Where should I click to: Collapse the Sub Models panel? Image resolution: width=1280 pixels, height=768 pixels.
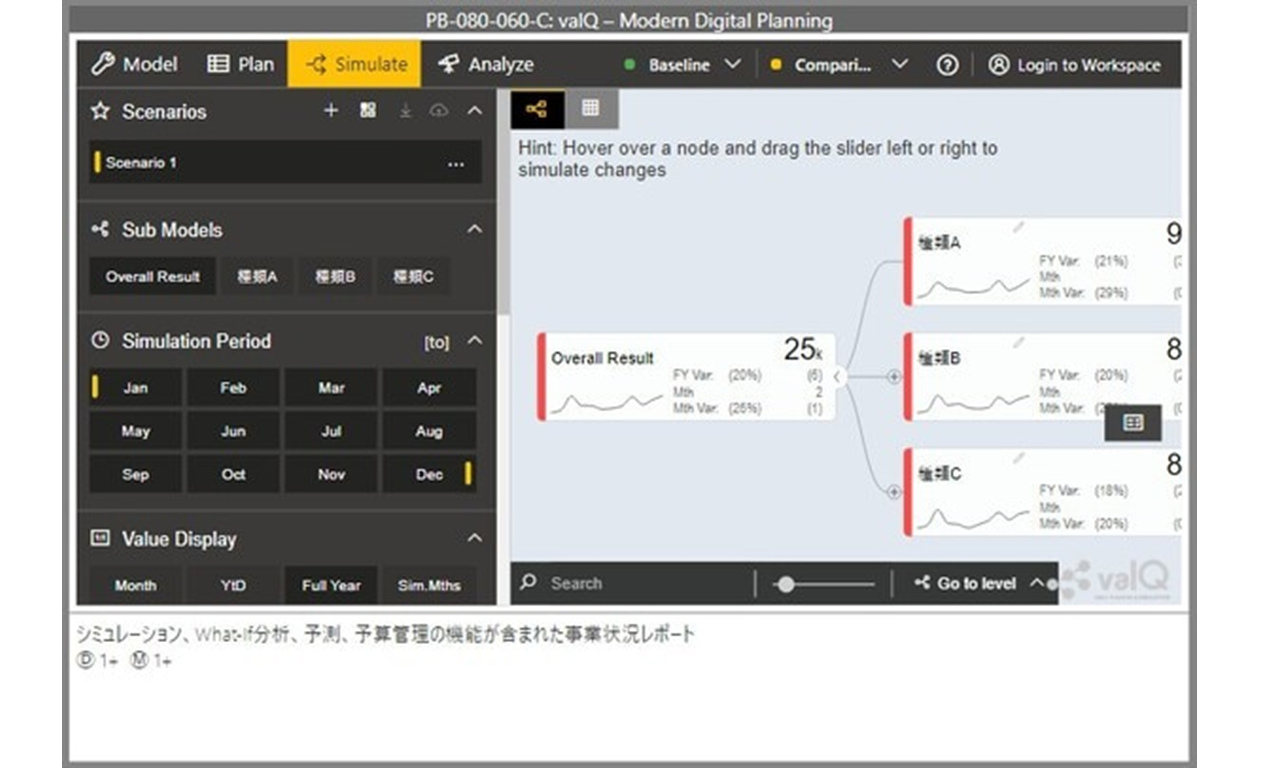click(x=475, y=229)
